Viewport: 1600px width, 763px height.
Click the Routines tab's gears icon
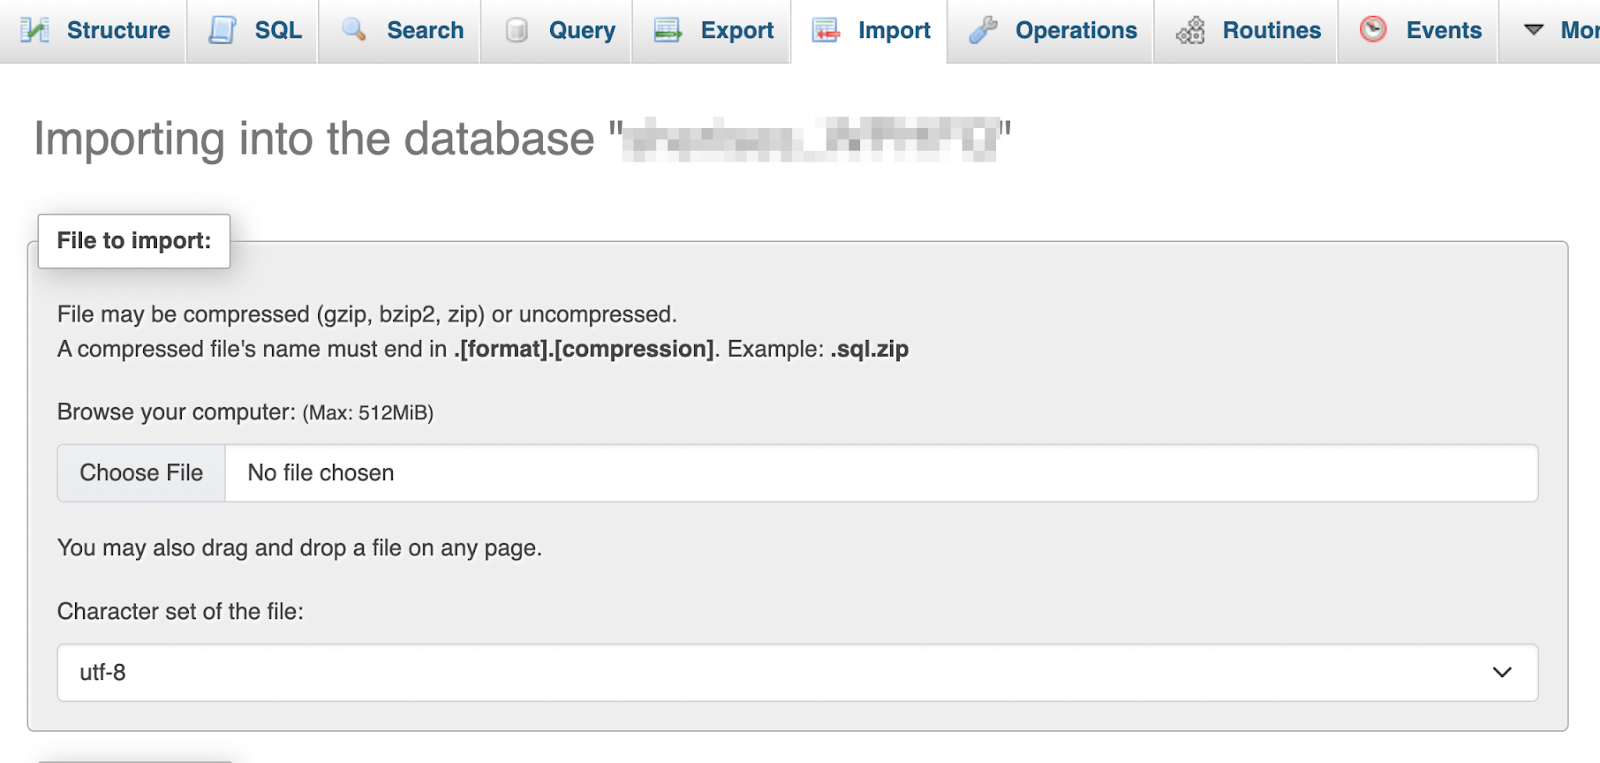[1190, 31]
